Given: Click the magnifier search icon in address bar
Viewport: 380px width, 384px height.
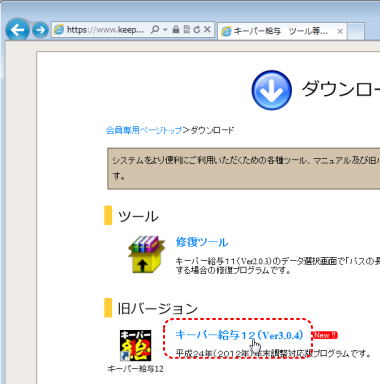Looking at the screenshot, I should click(x=155, y=30).
